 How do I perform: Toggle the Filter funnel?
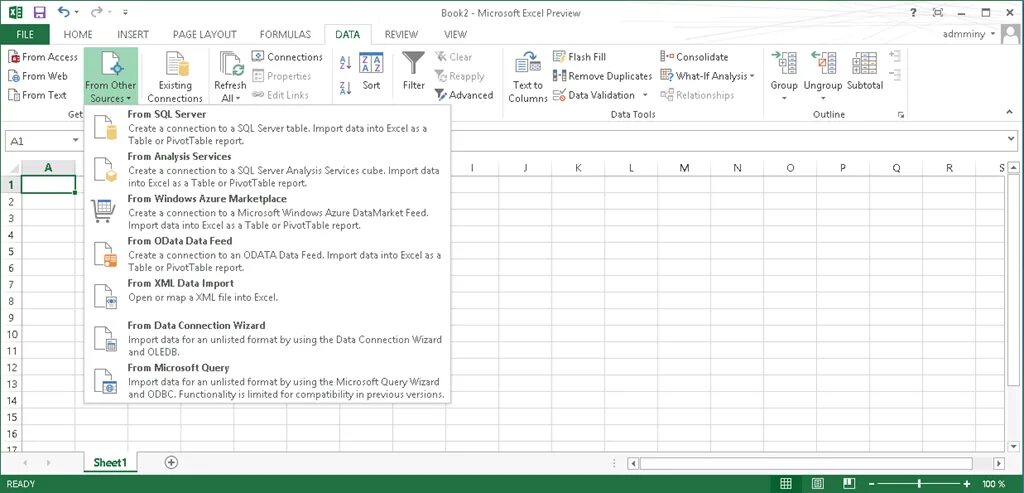click(x=413, y=72)
